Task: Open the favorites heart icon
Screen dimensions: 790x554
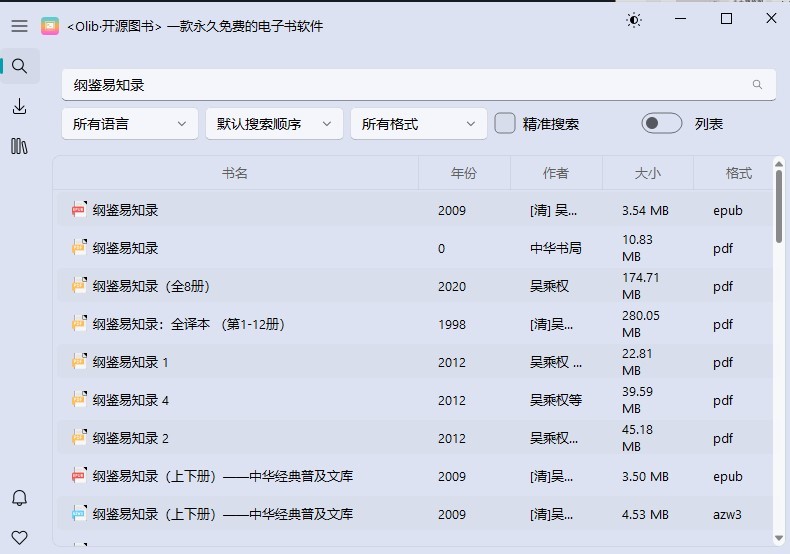Action: [x=19, y=537]
